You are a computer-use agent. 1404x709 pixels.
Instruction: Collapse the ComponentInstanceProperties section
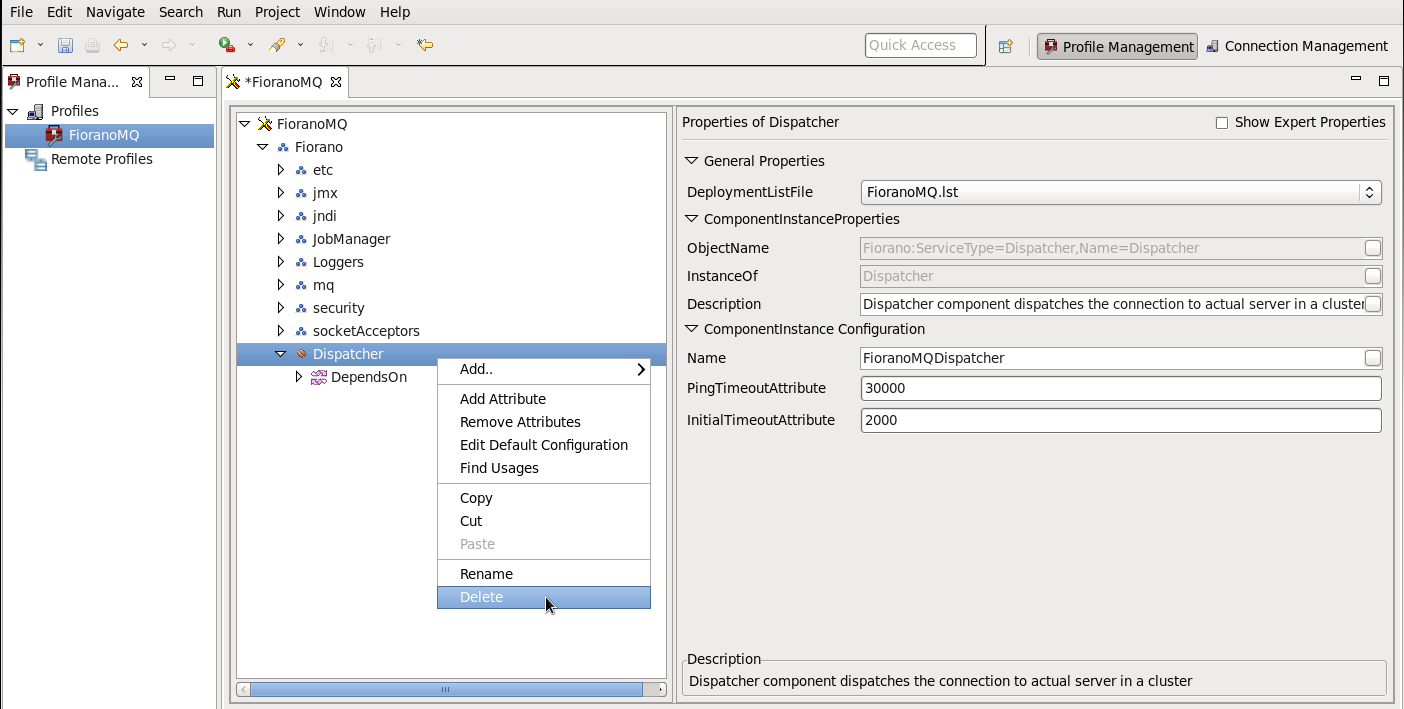(691, 219)
